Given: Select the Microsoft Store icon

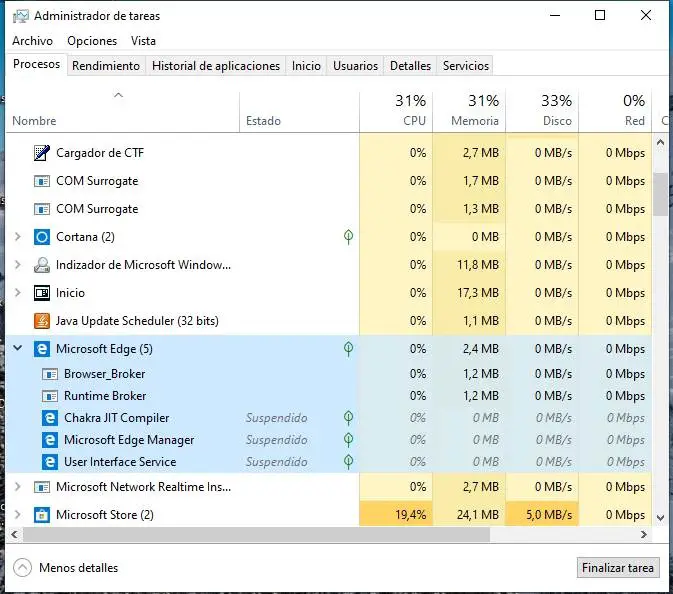Looking at the screenshot, I should pyautogui.click(x=42, y=515).
